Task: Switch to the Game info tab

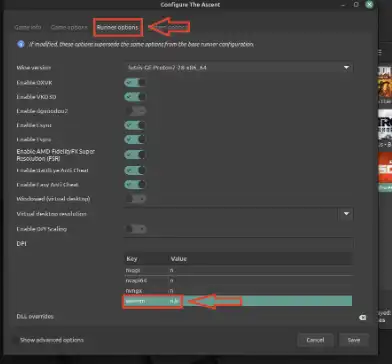Action: (x=28, y=27)
